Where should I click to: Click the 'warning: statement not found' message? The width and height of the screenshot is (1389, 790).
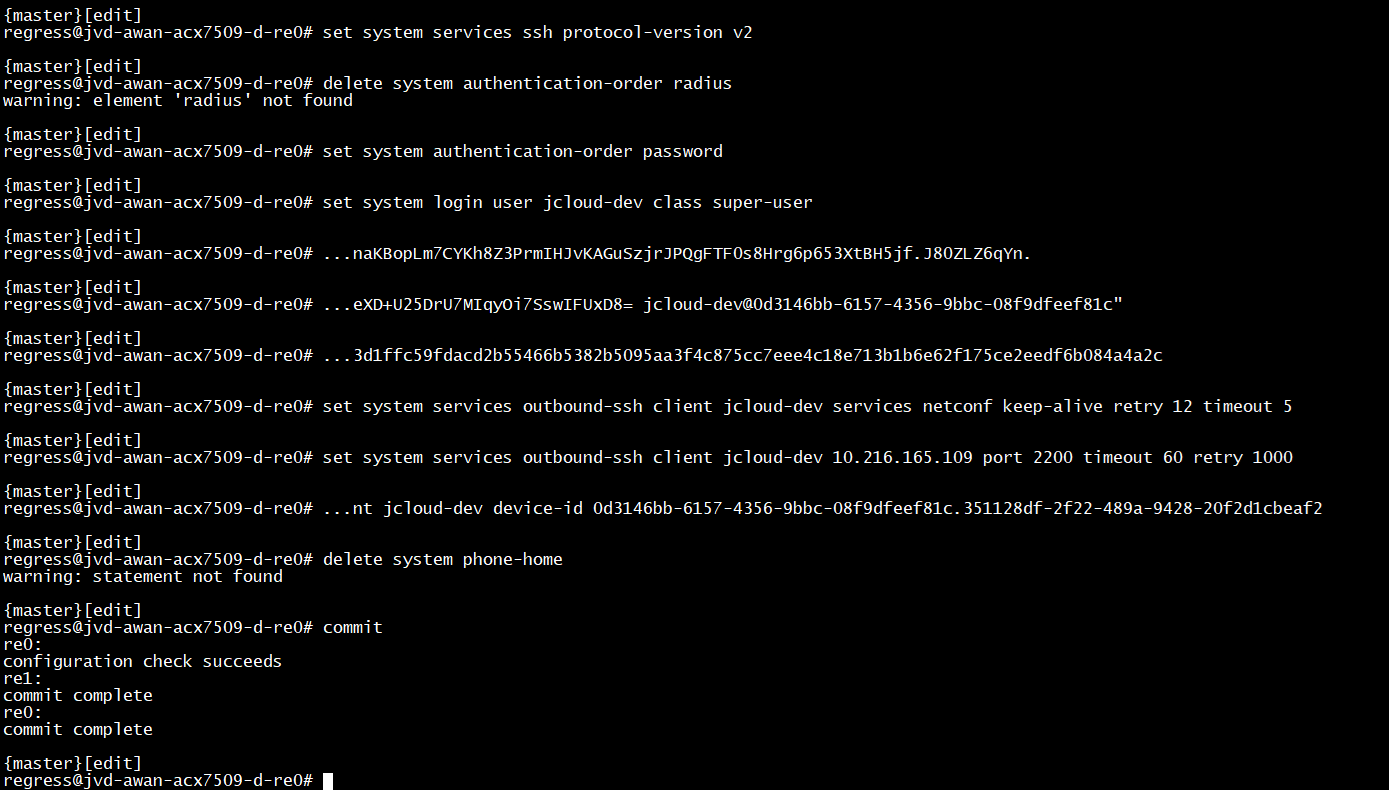pos(143,576)
